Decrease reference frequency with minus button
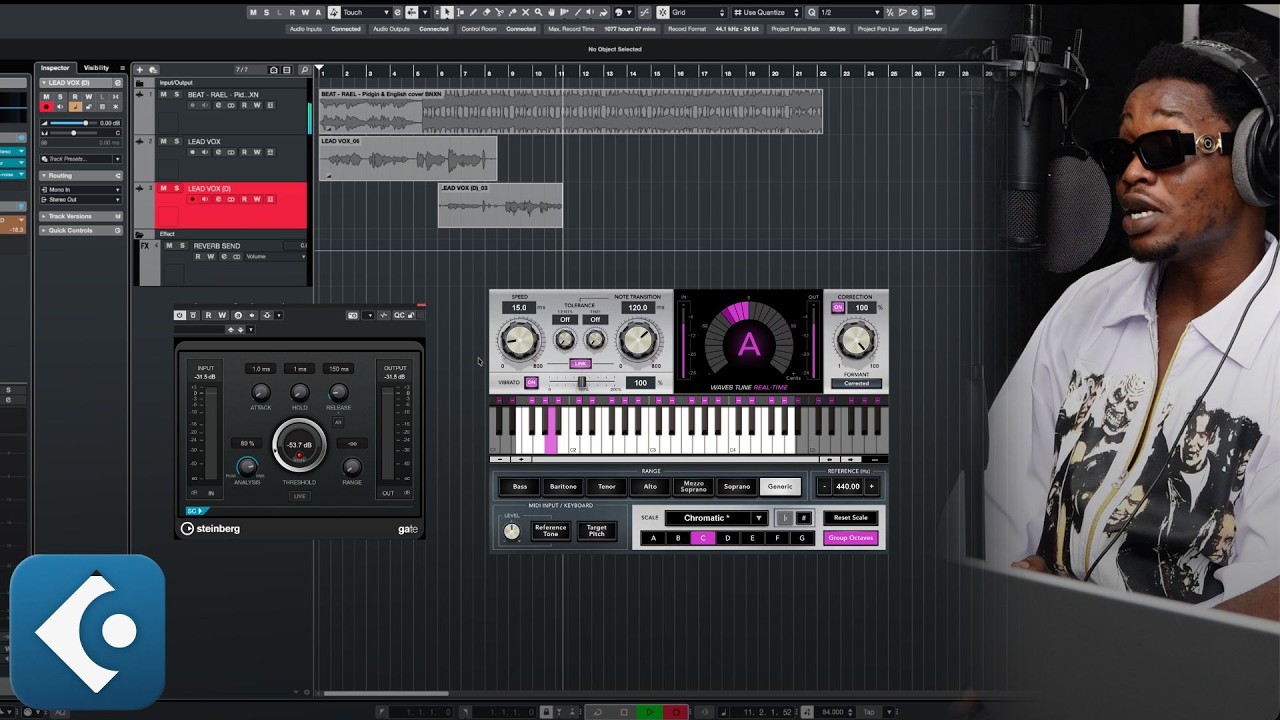 click(824, 486)
